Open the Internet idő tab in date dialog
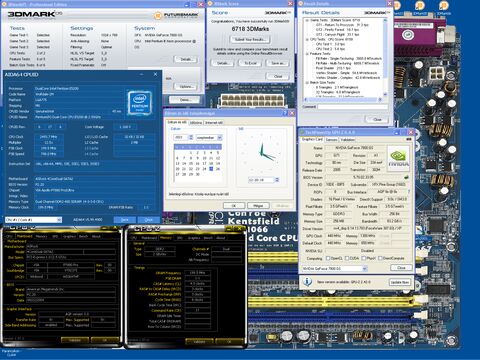The image size is (480, 360). click(214, 123)
